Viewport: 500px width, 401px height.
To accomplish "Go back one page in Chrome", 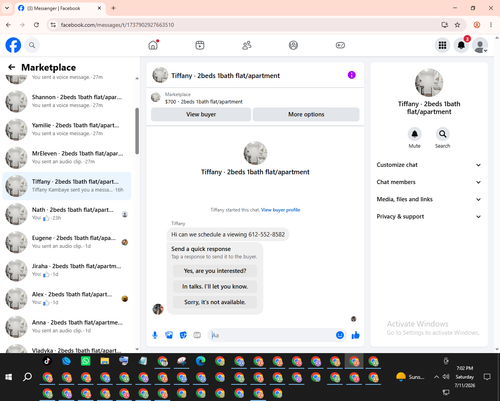I will (8, 25).
